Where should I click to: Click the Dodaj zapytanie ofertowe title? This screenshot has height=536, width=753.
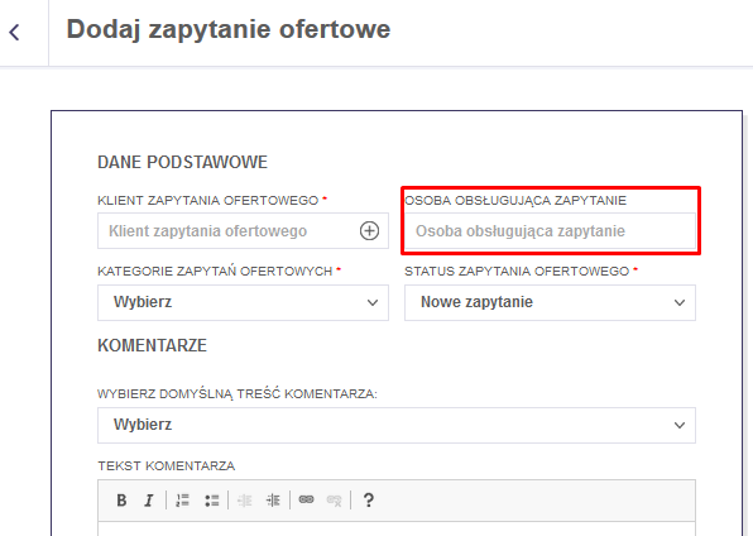[x=228, y=30]
